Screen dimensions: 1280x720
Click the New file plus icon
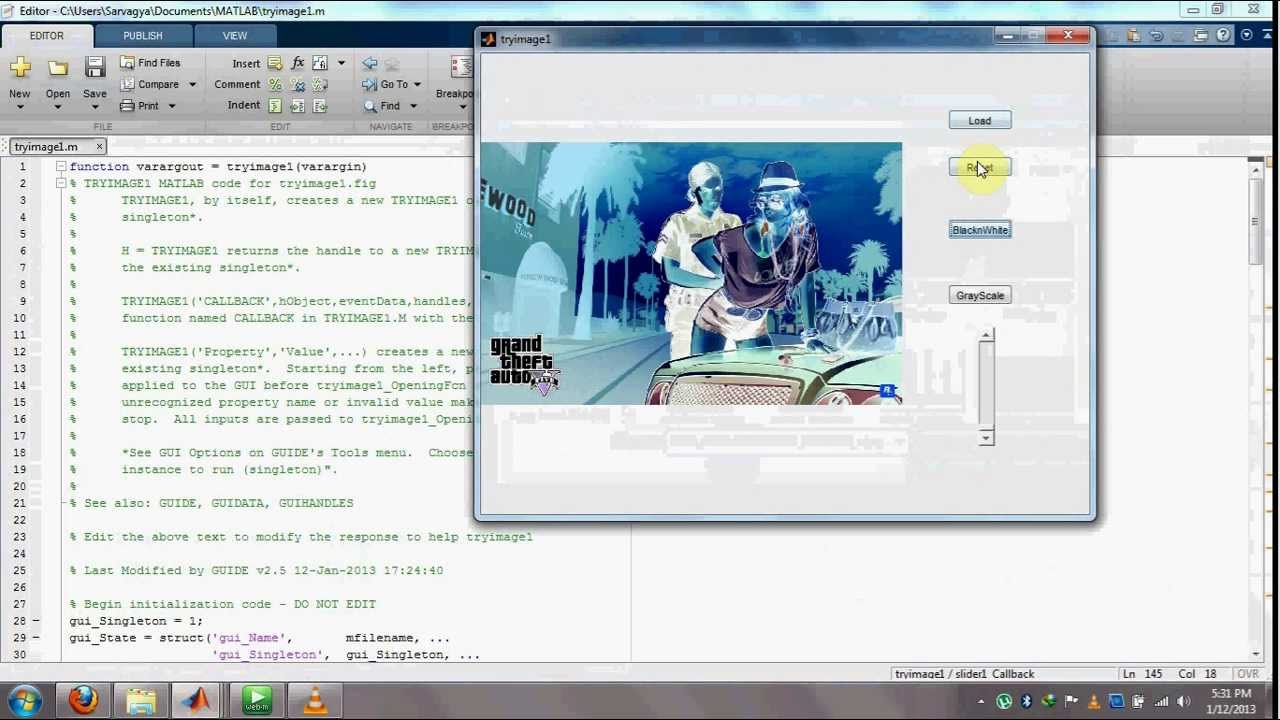pos(20,68)
